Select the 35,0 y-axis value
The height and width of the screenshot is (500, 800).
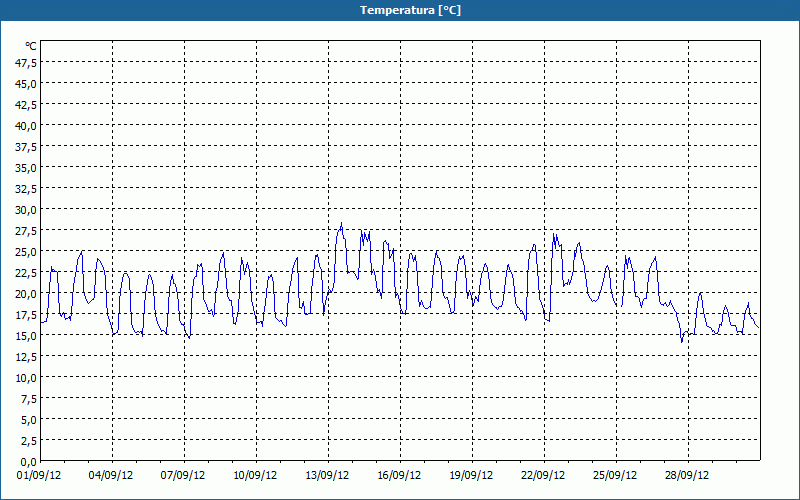[27, 168]
